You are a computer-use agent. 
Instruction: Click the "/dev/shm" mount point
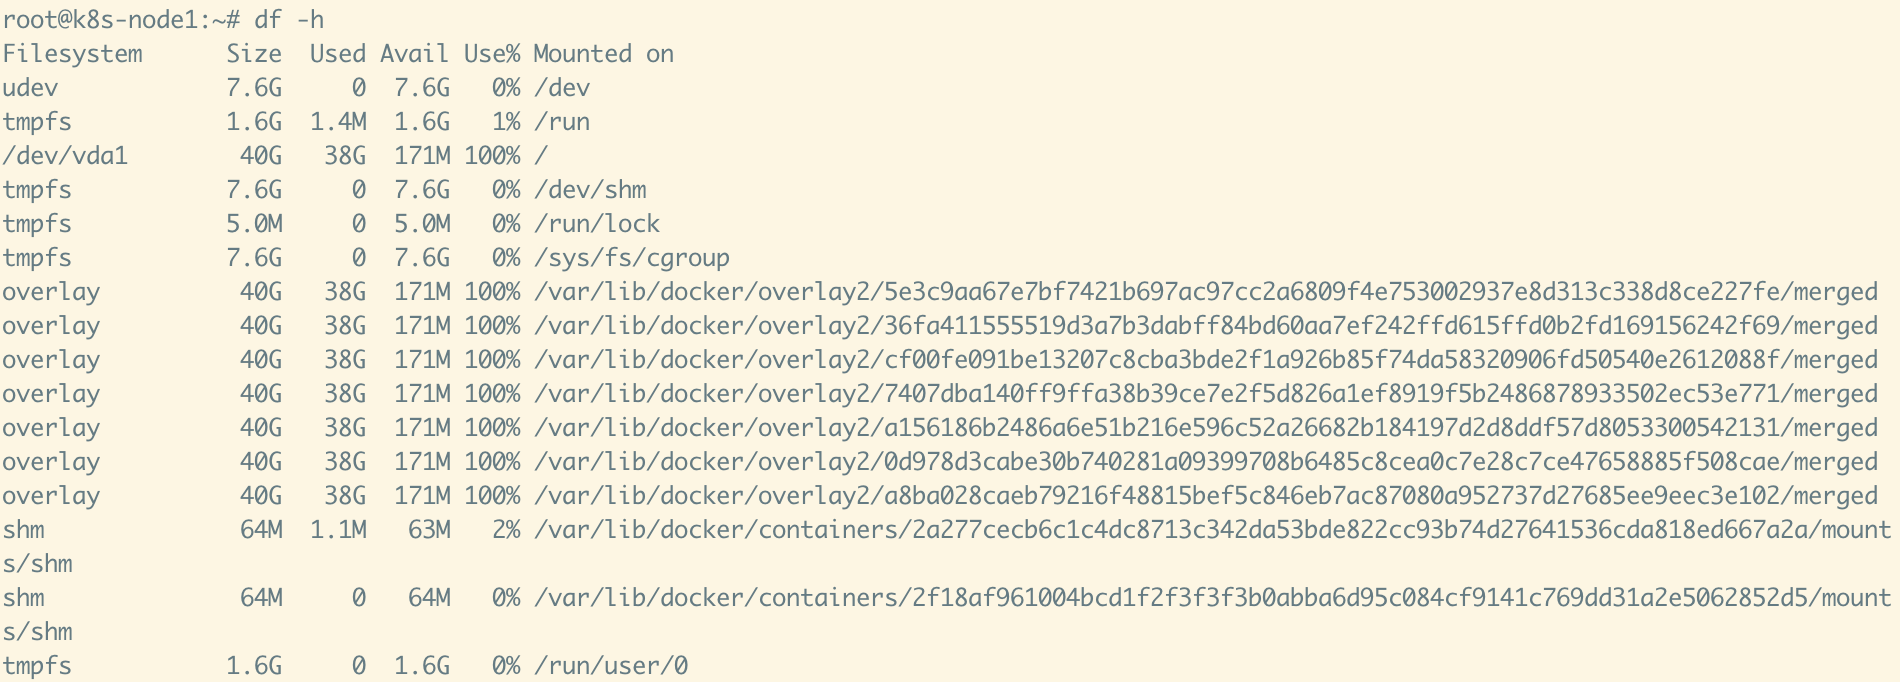tap(590, 190)
